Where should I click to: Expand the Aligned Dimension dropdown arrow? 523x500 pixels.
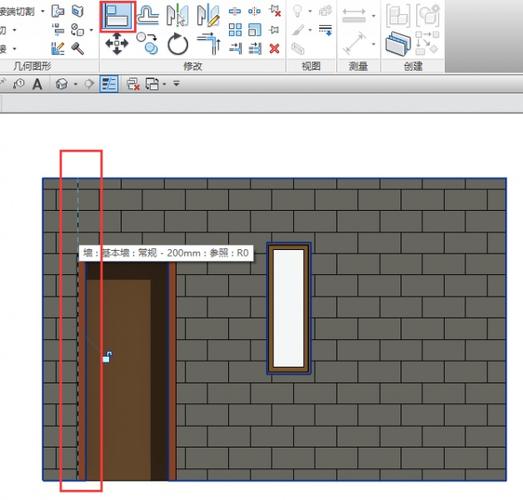tap(373, 44)
